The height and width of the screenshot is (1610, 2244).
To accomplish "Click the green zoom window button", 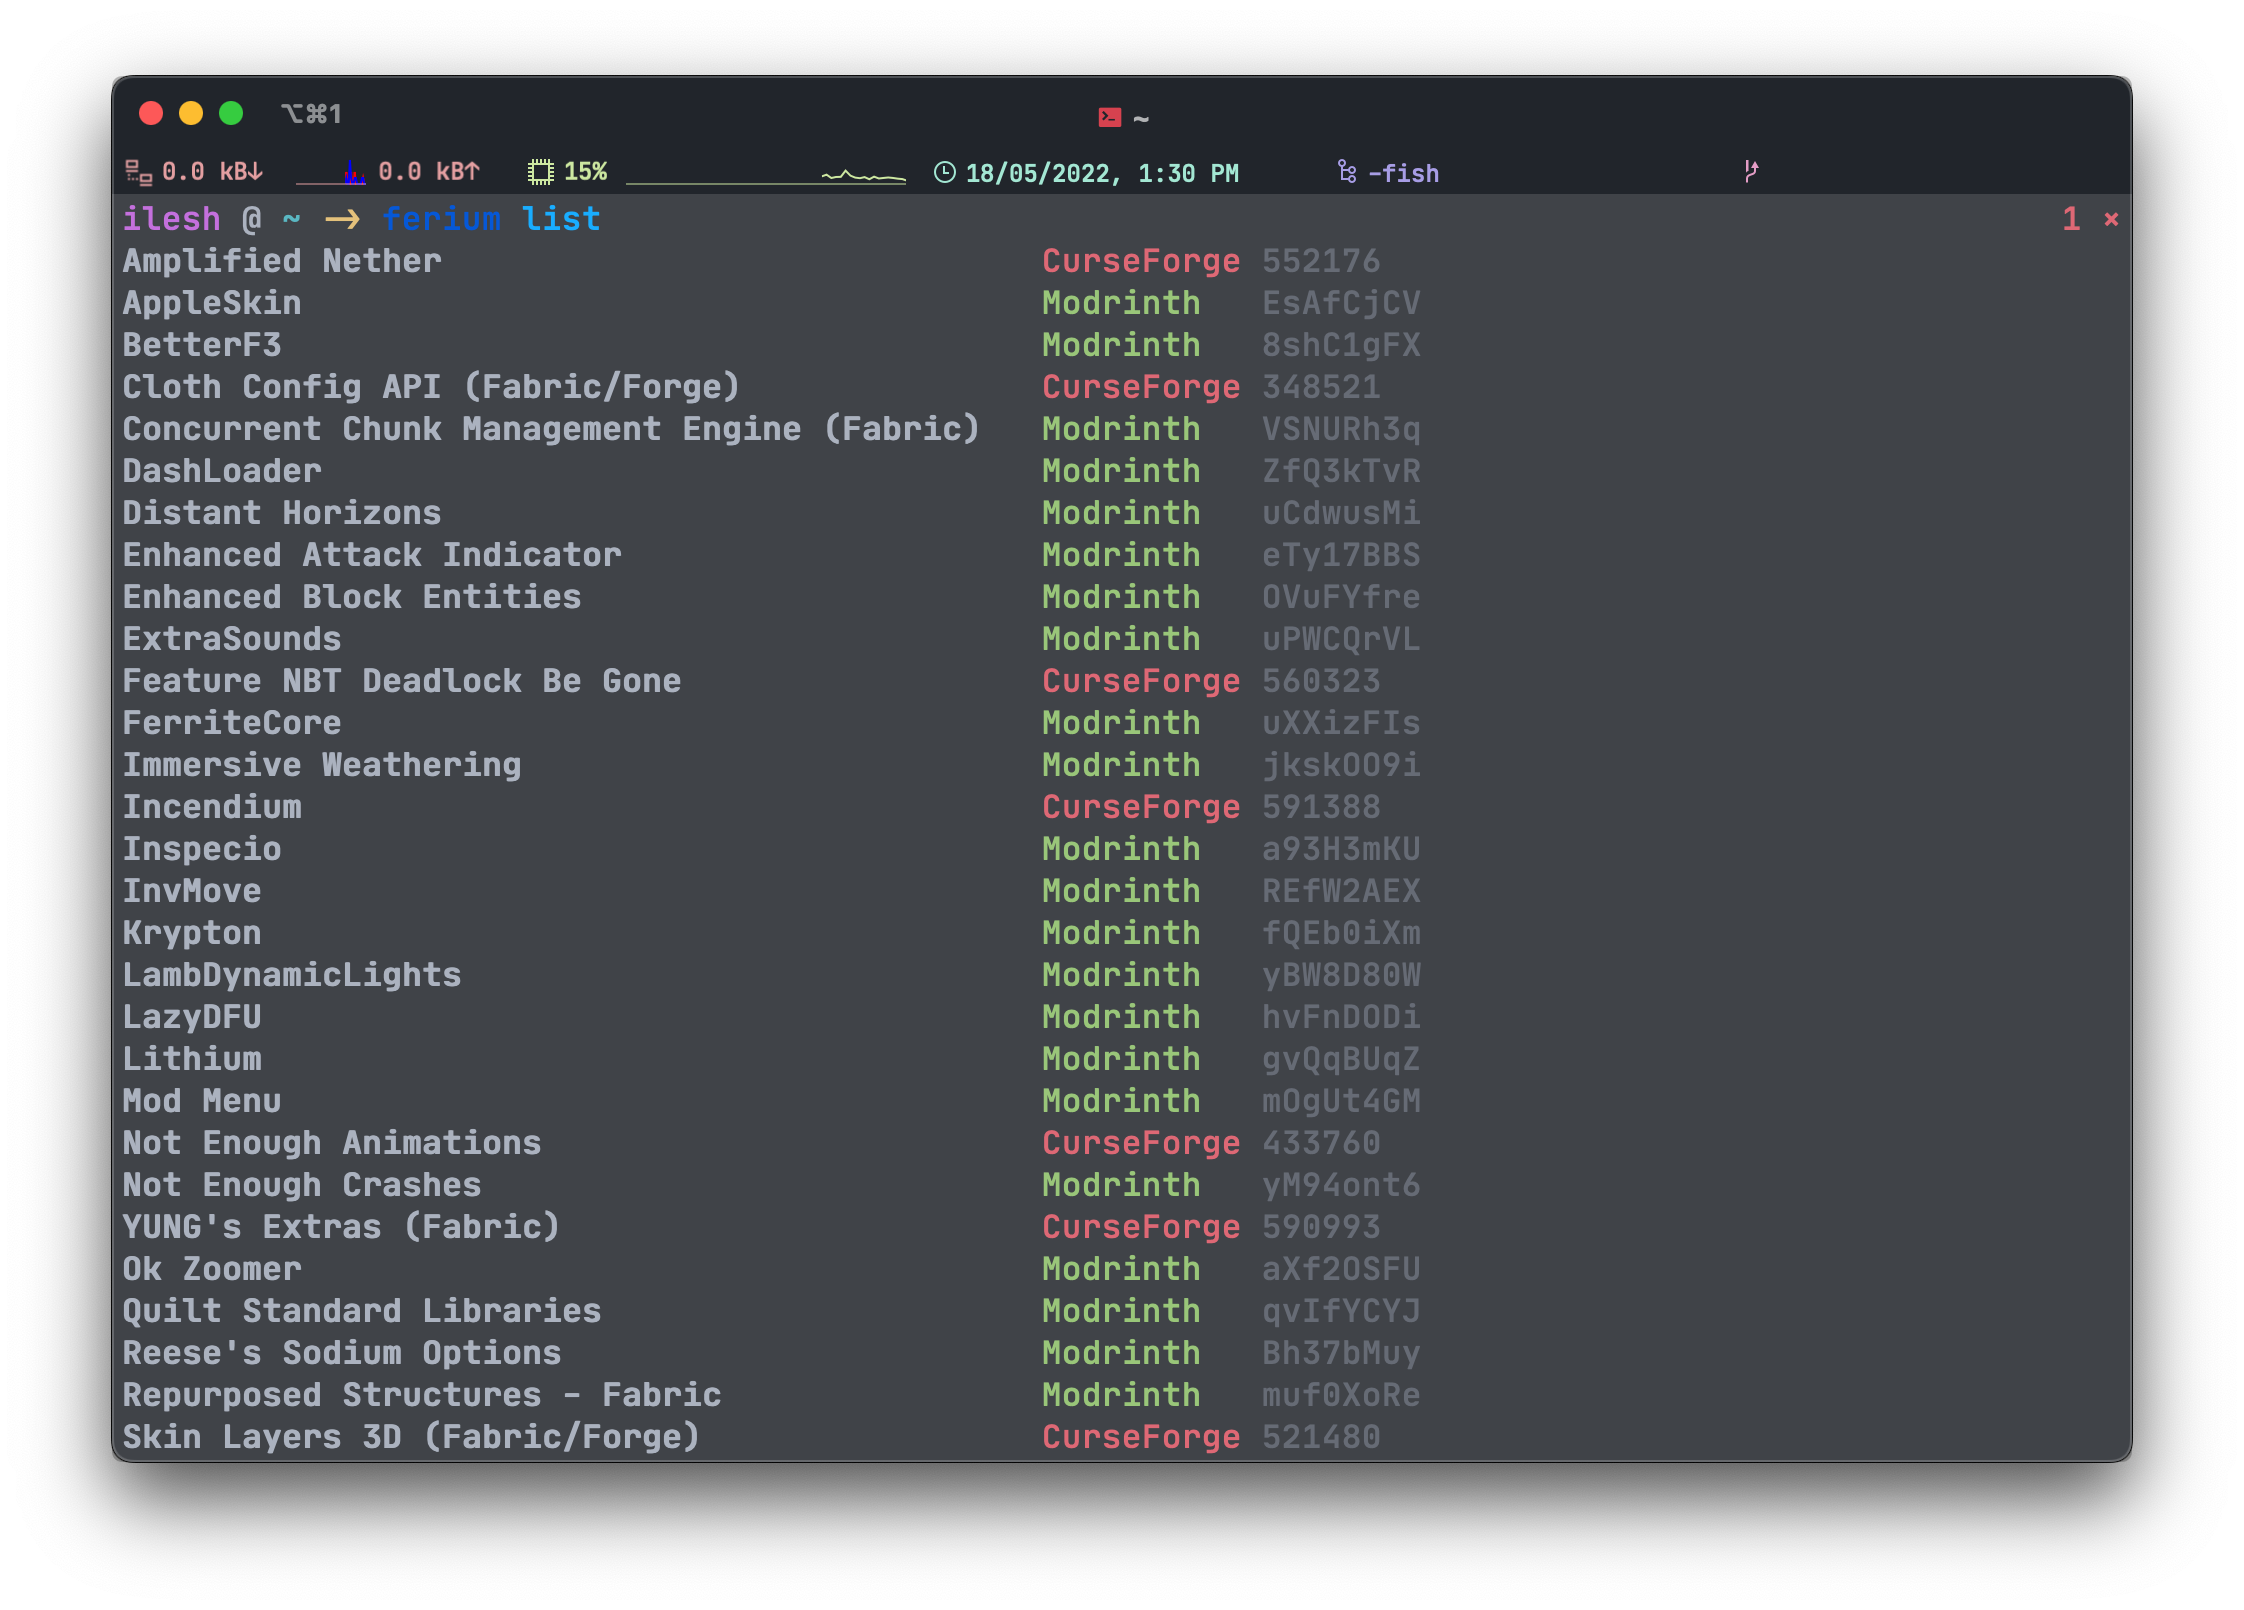I will pyautogui.click(x=231, y=114).
